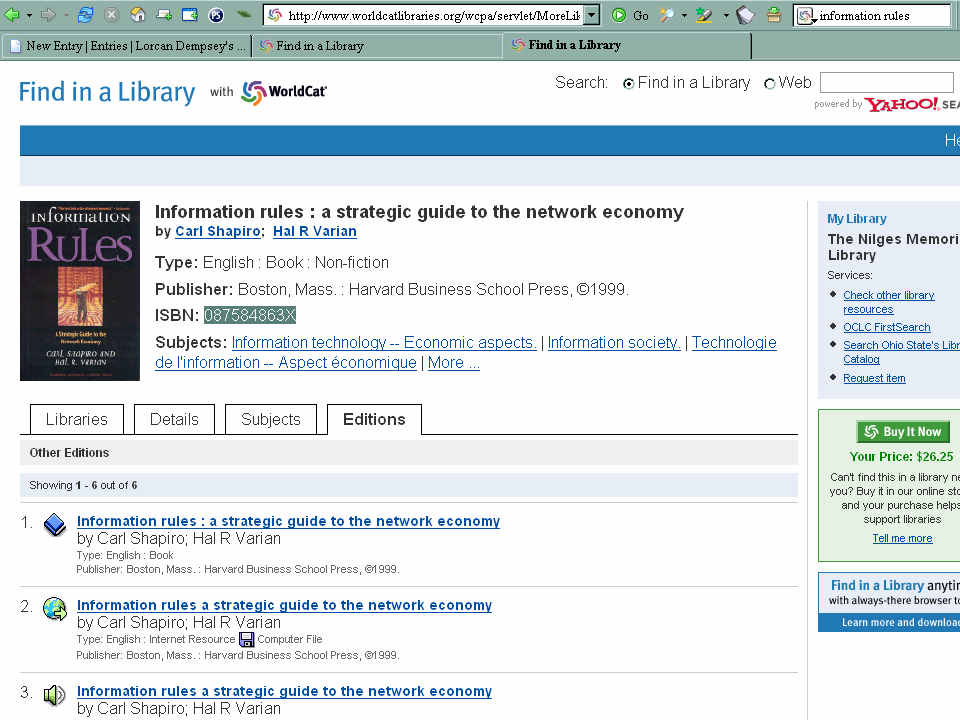Viewport: 960px width, 720px height.
Task: Click the page search input field
Action: pyautogui.click(x=887, y=83)
